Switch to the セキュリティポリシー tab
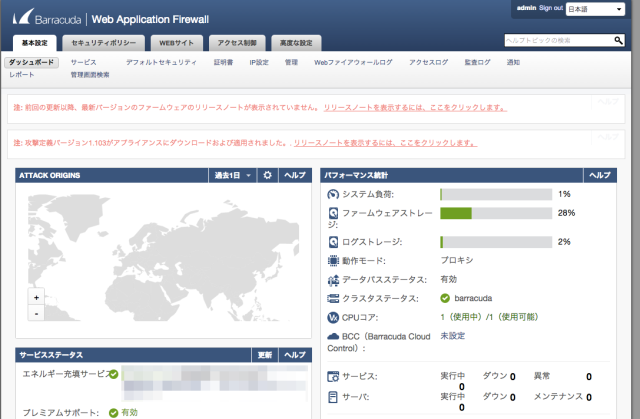Screen dimensions: 640x419 (104, 43)
